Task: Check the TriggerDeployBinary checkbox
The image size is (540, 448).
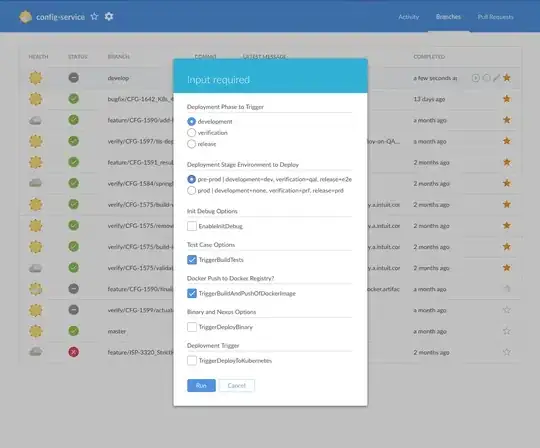Action: [192, 327]
